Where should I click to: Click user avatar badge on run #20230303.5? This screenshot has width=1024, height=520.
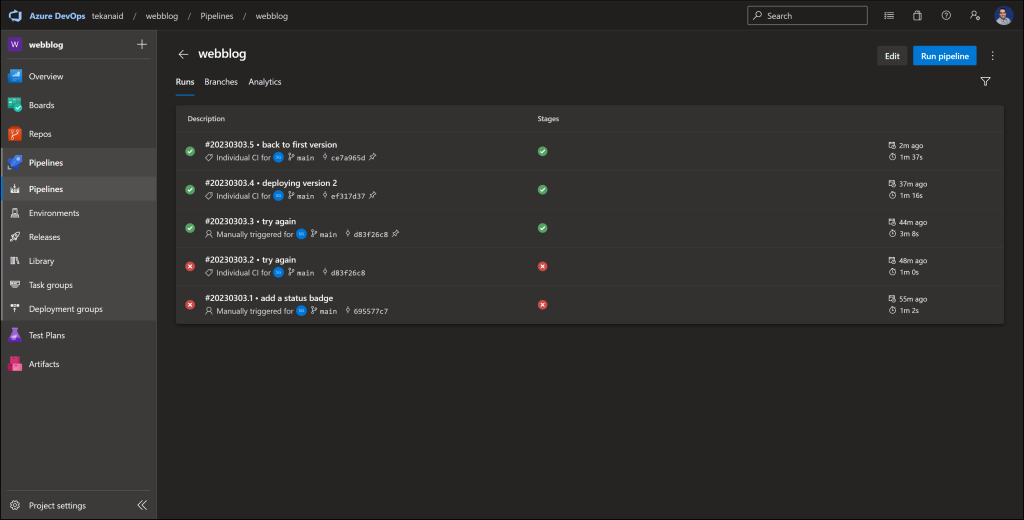click(278, 157)
